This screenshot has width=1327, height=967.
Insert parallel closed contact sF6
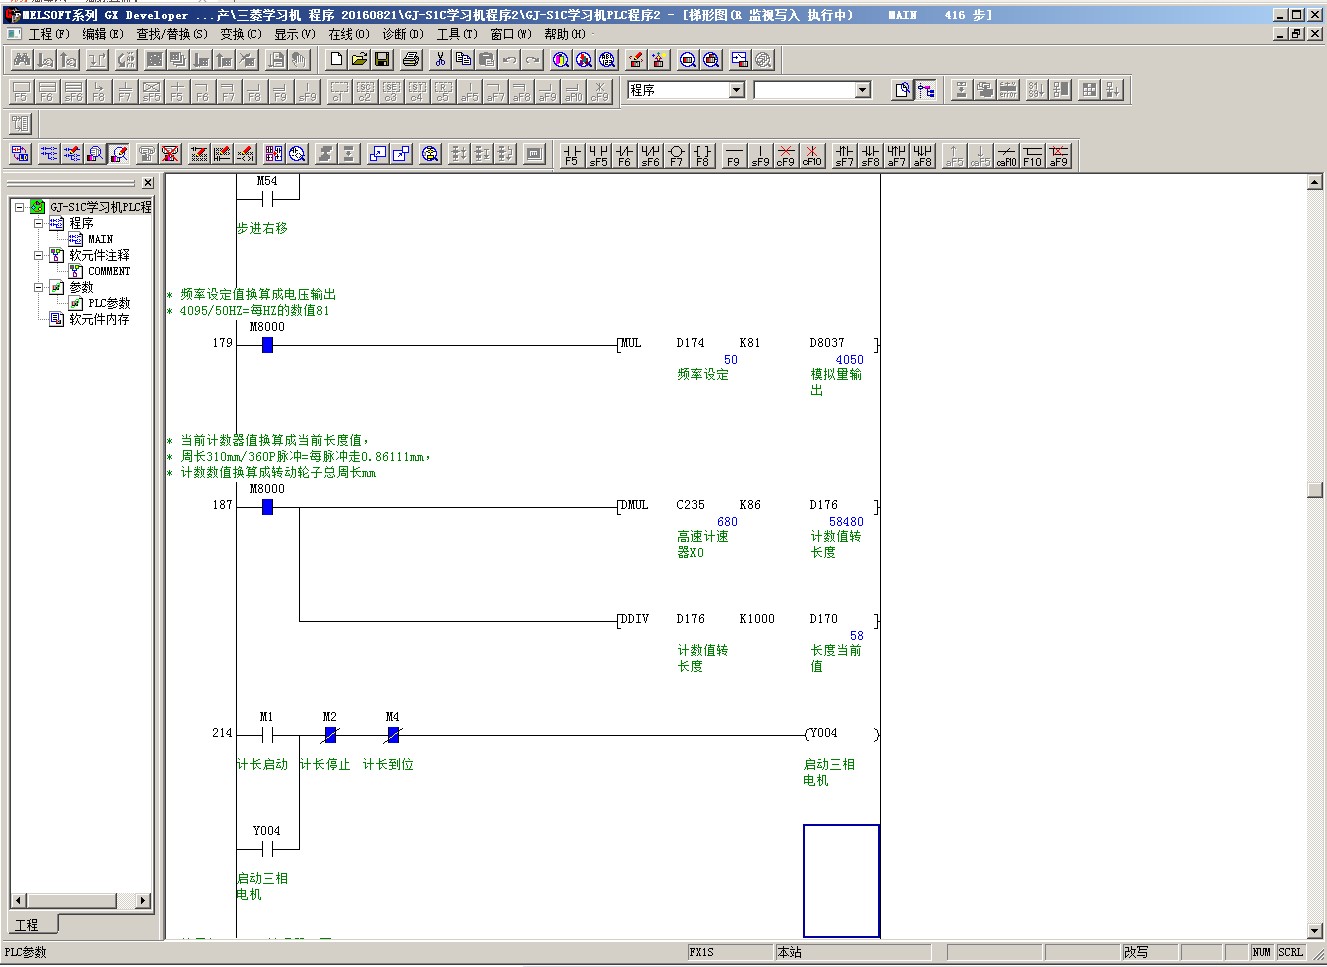pyautogui.click(x=650, y=154)
